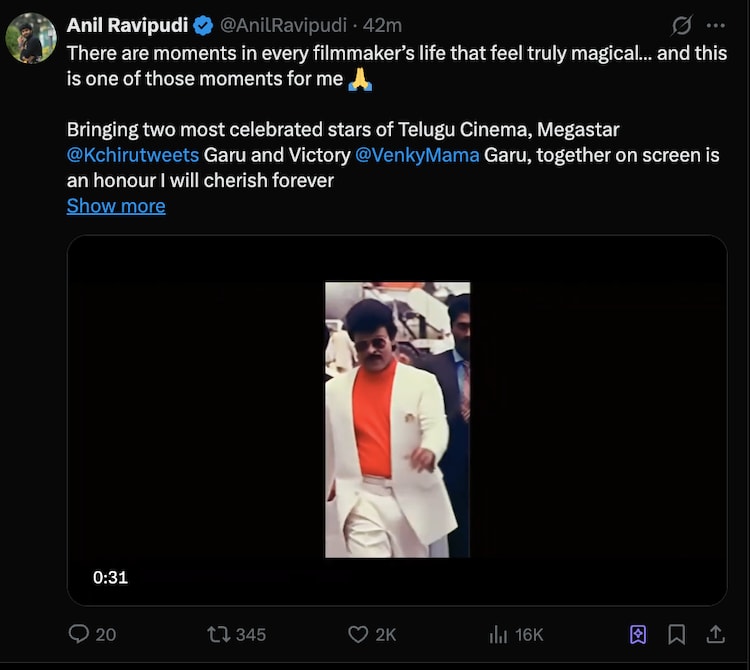Click the Grok explain-post icon

click(x=682, y=25)
